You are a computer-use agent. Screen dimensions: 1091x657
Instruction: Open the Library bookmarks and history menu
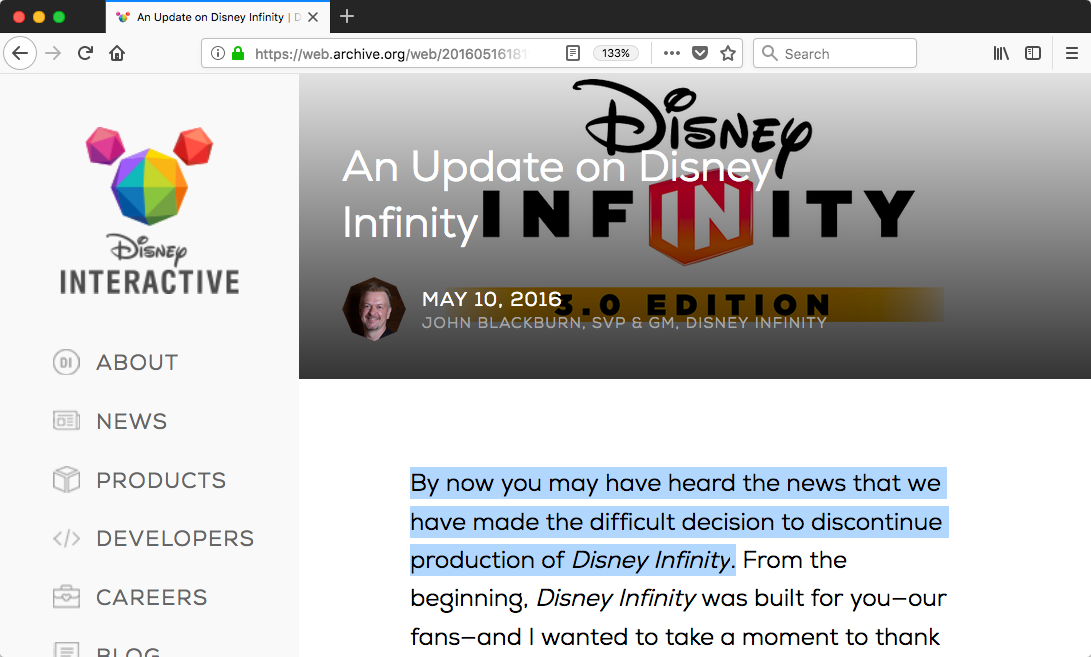(1001, 53)
